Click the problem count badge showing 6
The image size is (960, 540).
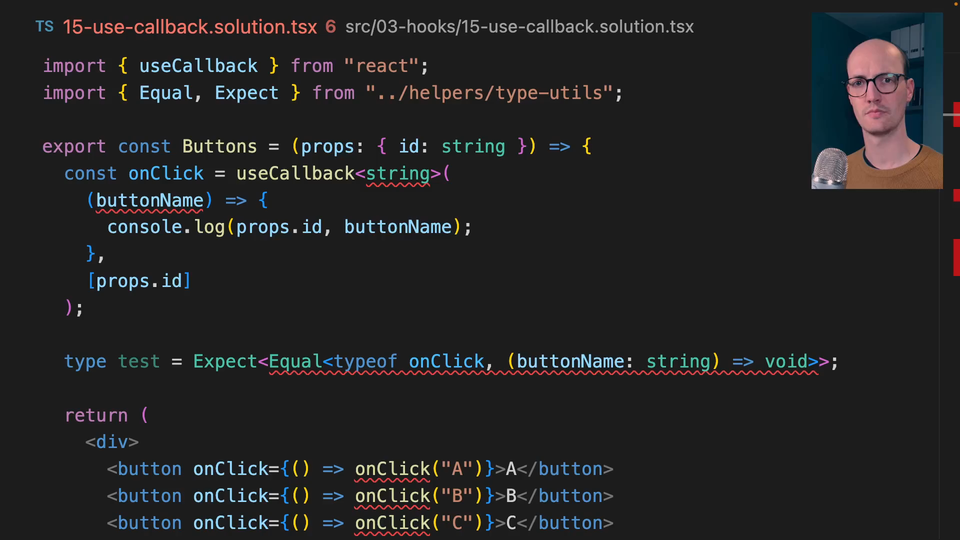(x=330, y=27)
